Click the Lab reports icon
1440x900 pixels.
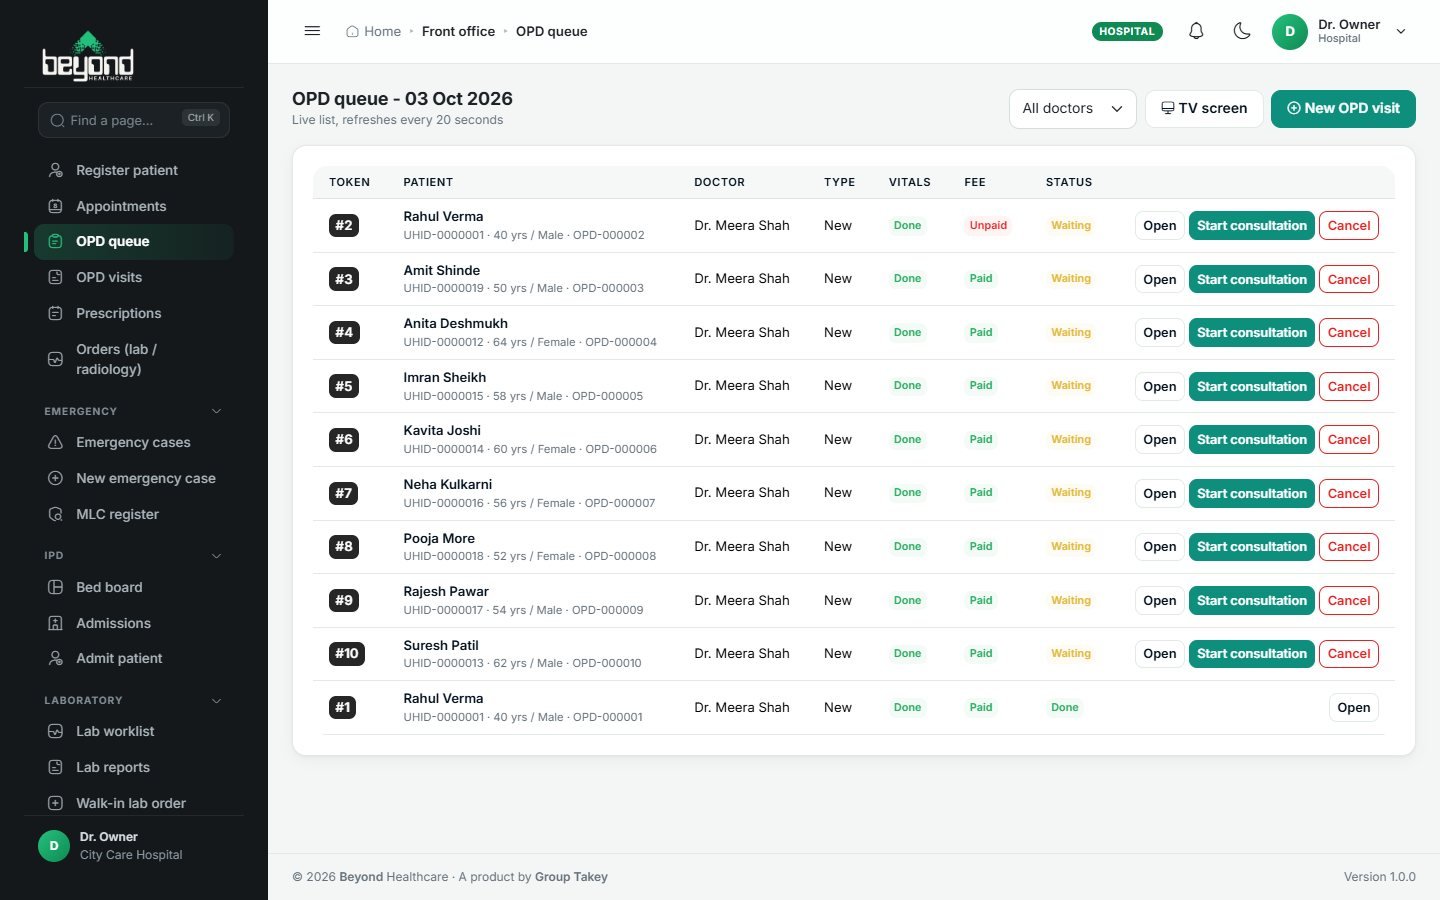coord(56,767)
